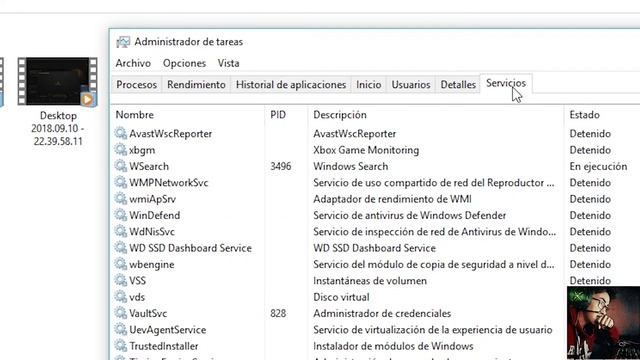The height and width of the screenshot is (360, 640).
Task: Open the Archivo menu
Action: pyautogui.click(x=133, y=63)
